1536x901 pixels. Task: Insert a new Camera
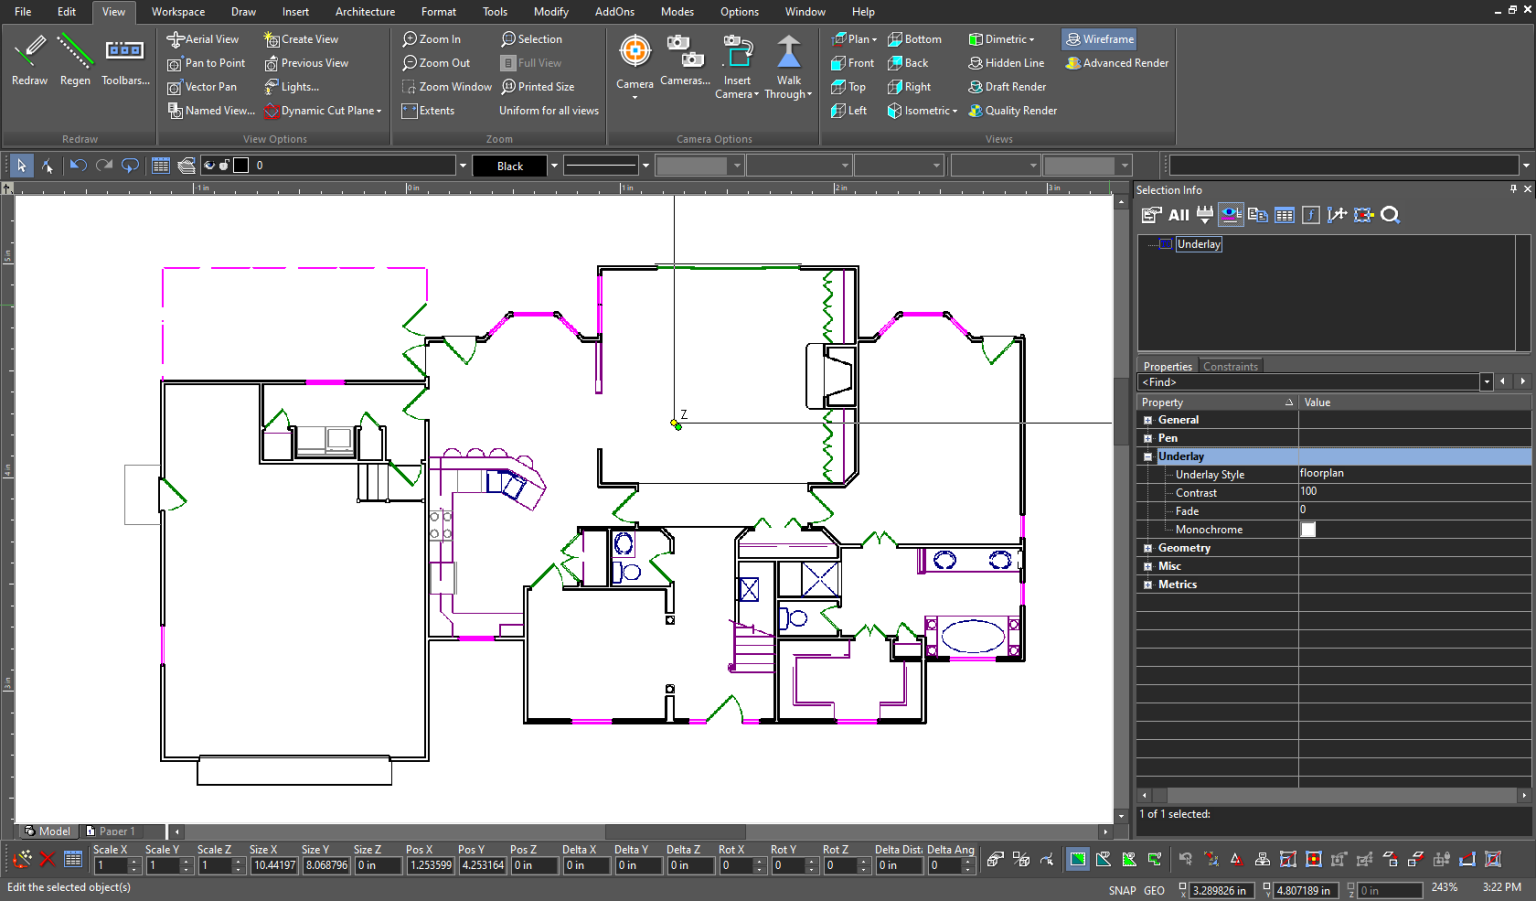737,62
